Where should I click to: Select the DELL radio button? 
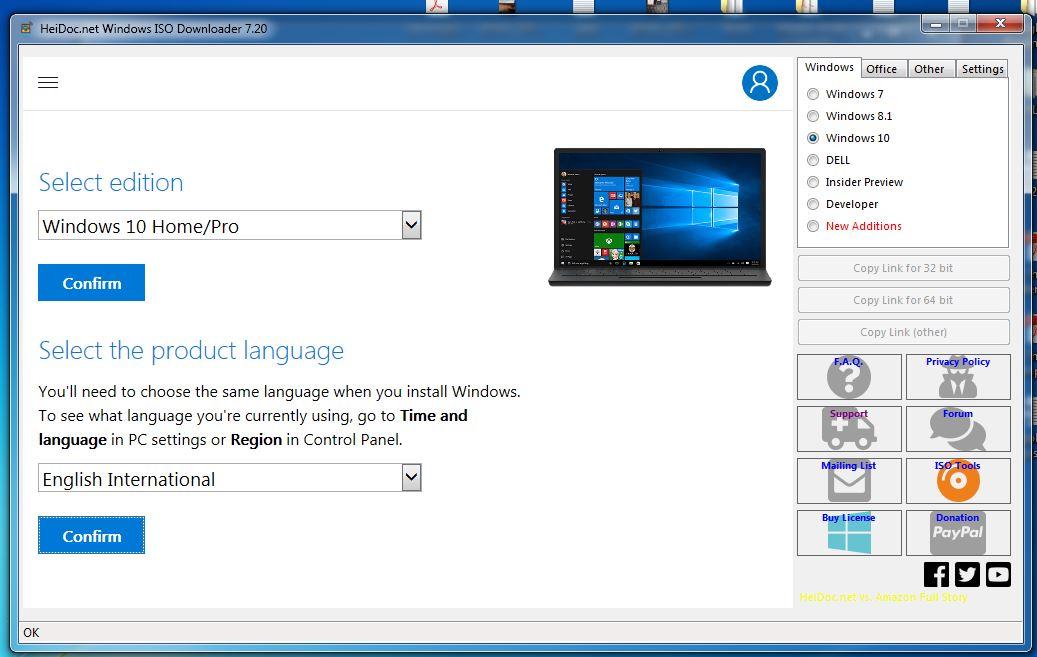(813, 159)
